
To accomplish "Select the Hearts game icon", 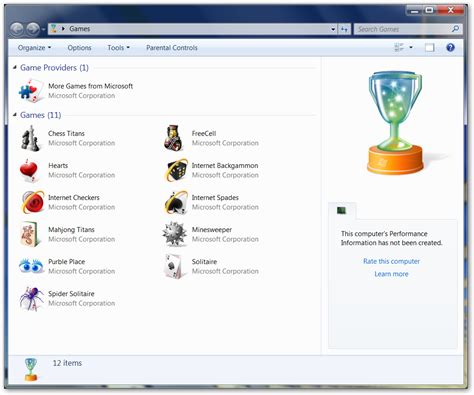I will pos(29,170).
